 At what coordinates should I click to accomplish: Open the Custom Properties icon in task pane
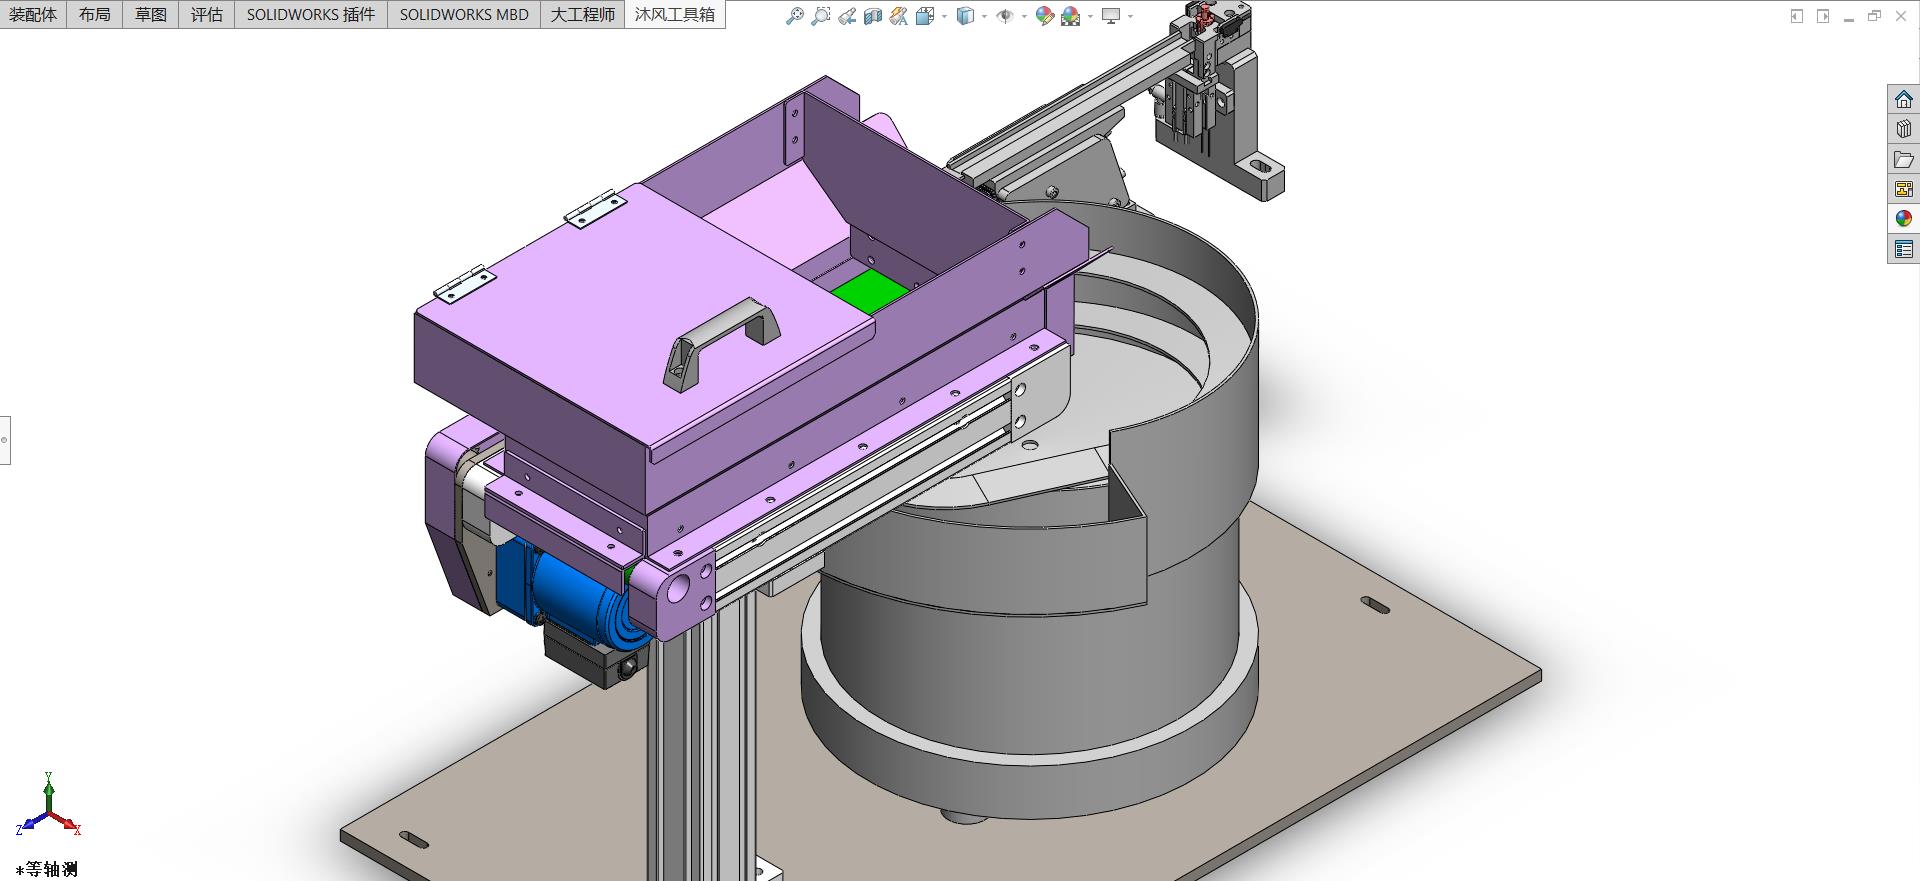point(1904,249)
